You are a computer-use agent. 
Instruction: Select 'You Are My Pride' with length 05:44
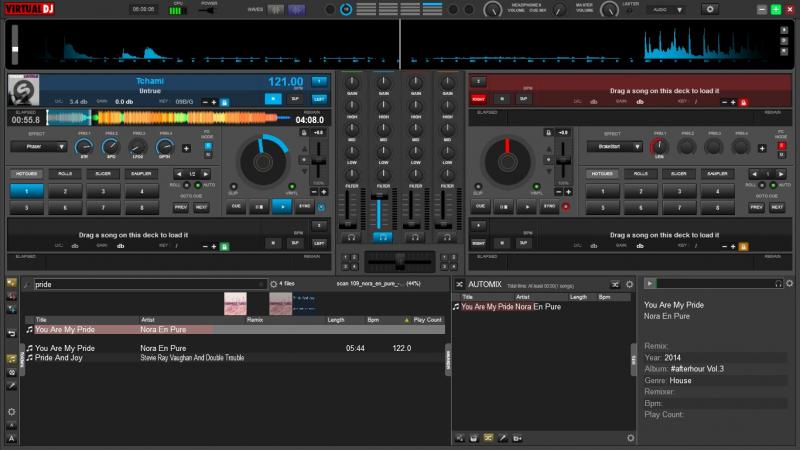click(x=235, y=348)
